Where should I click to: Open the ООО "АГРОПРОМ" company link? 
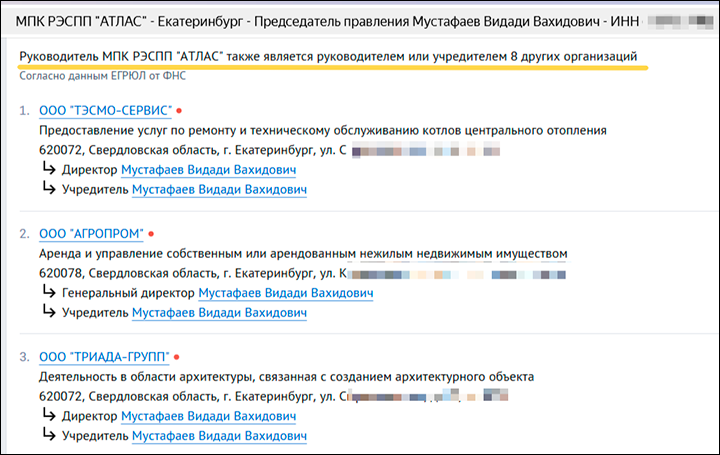pos(91,234)
